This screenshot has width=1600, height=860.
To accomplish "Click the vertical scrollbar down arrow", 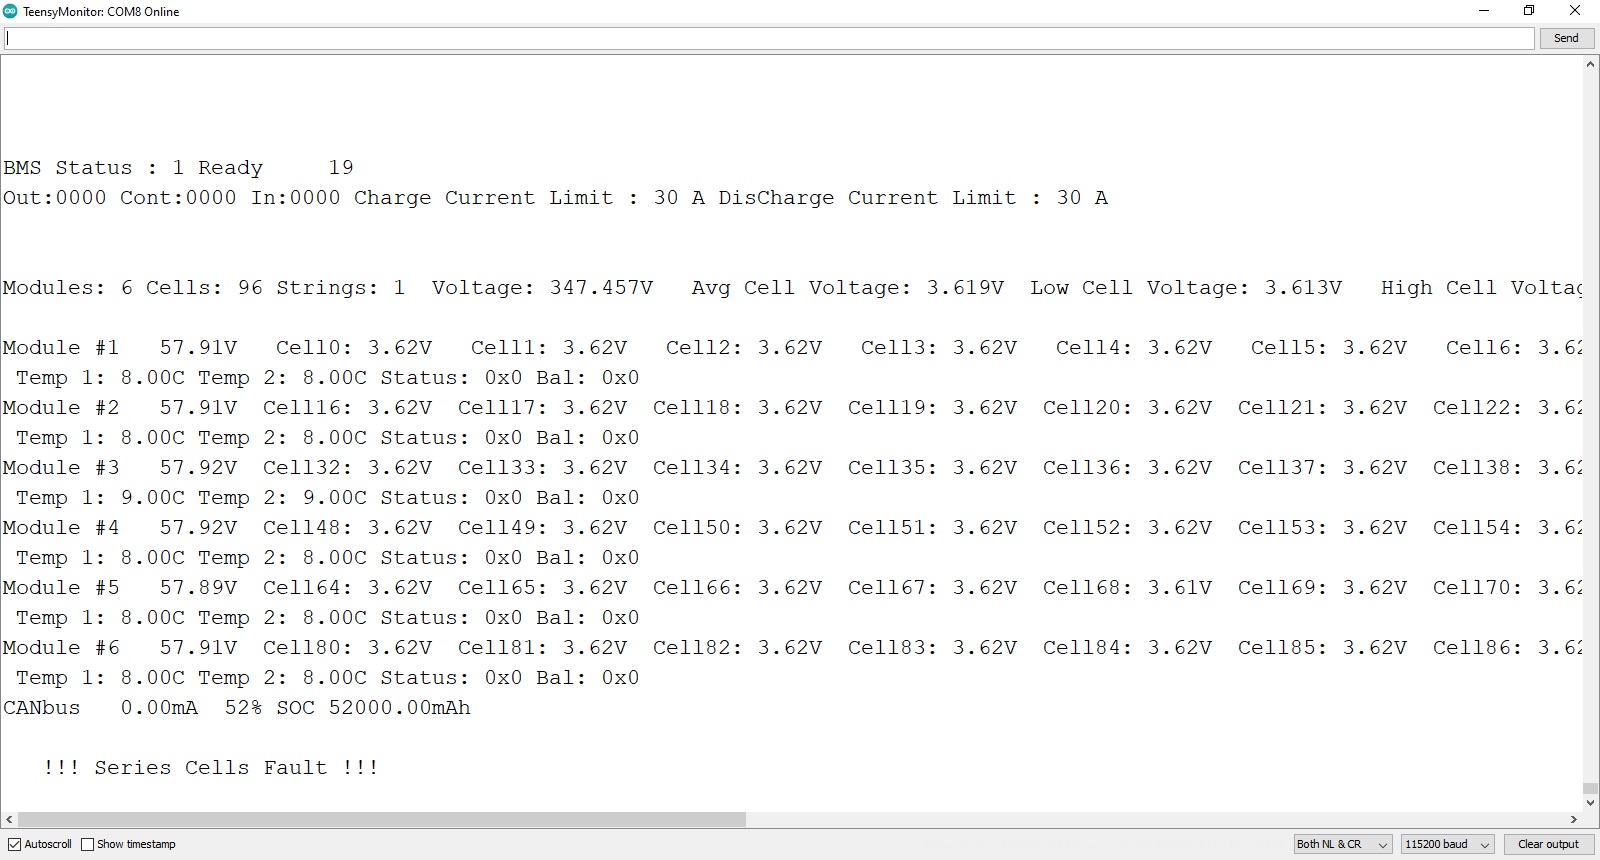I will [x=1590, y=802].
